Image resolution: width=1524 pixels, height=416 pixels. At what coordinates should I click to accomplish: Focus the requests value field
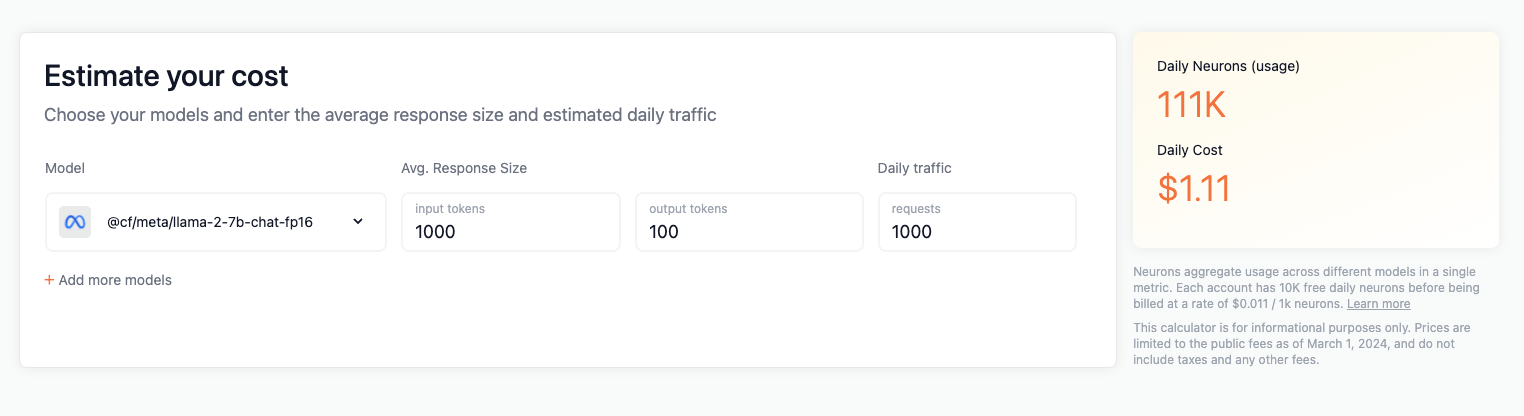912,232
